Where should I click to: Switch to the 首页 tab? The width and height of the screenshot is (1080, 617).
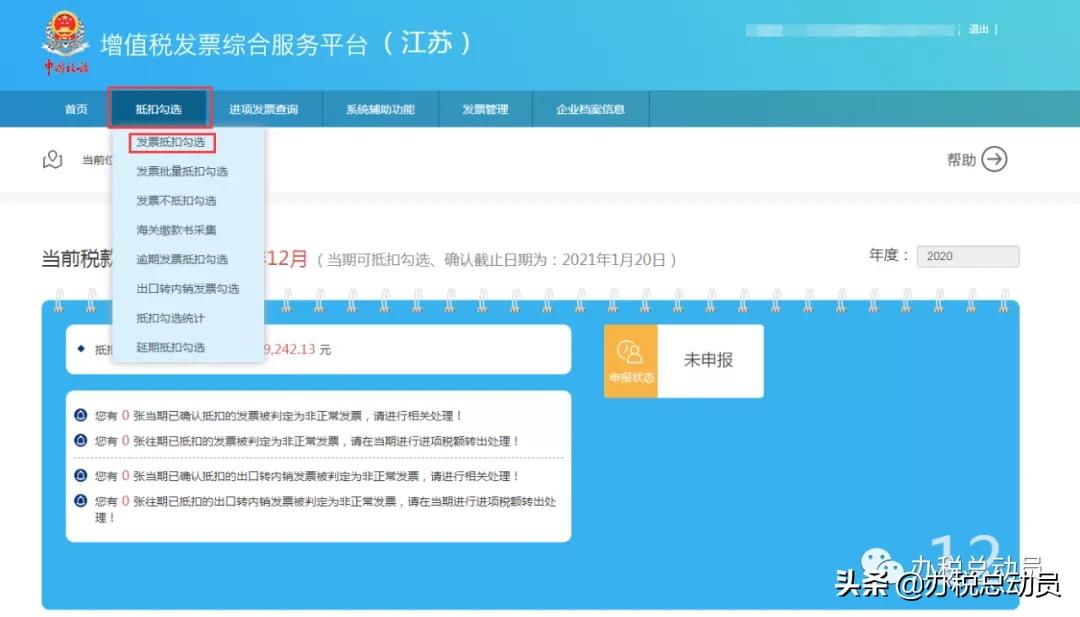point(75,109)
